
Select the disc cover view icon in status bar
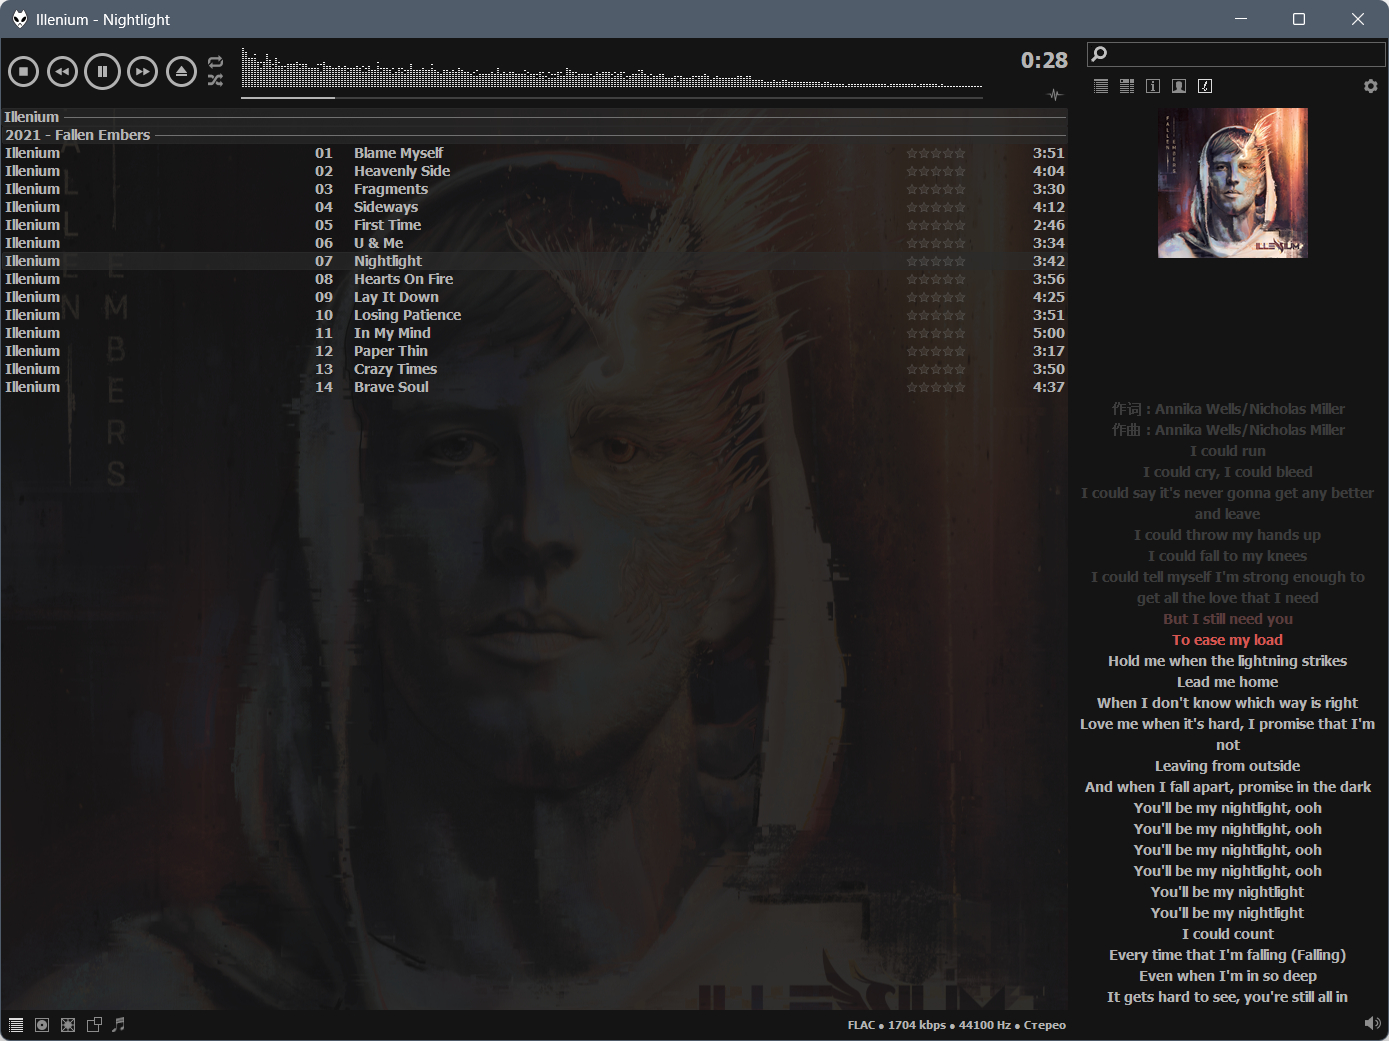42,1025
